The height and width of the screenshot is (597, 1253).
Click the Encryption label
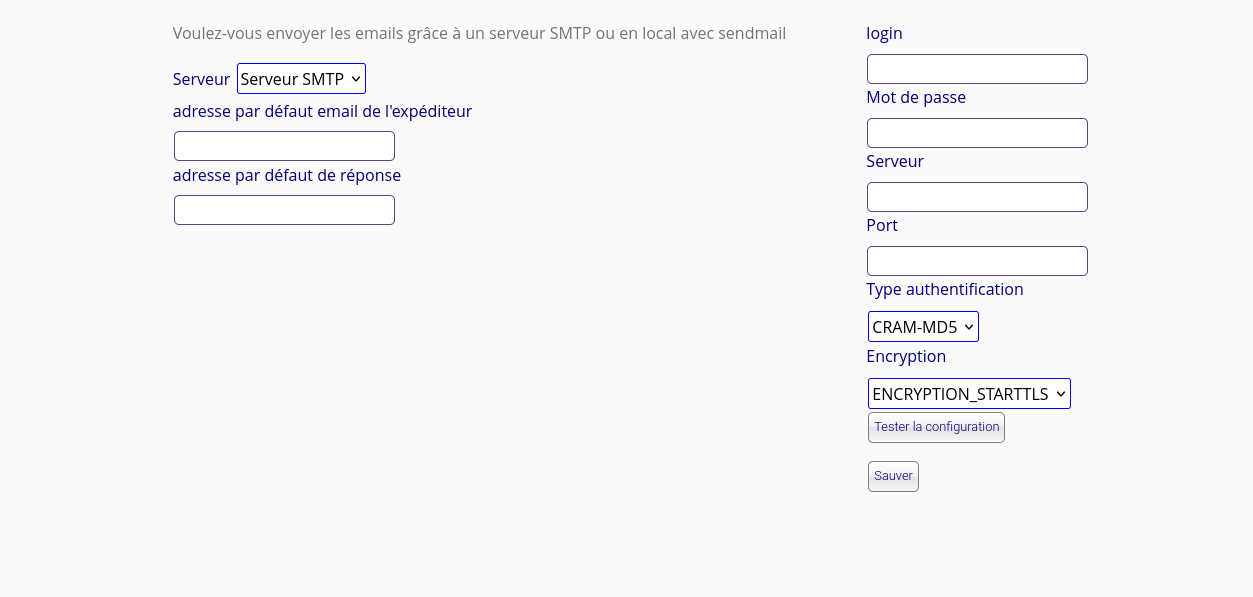click(905, 356)
